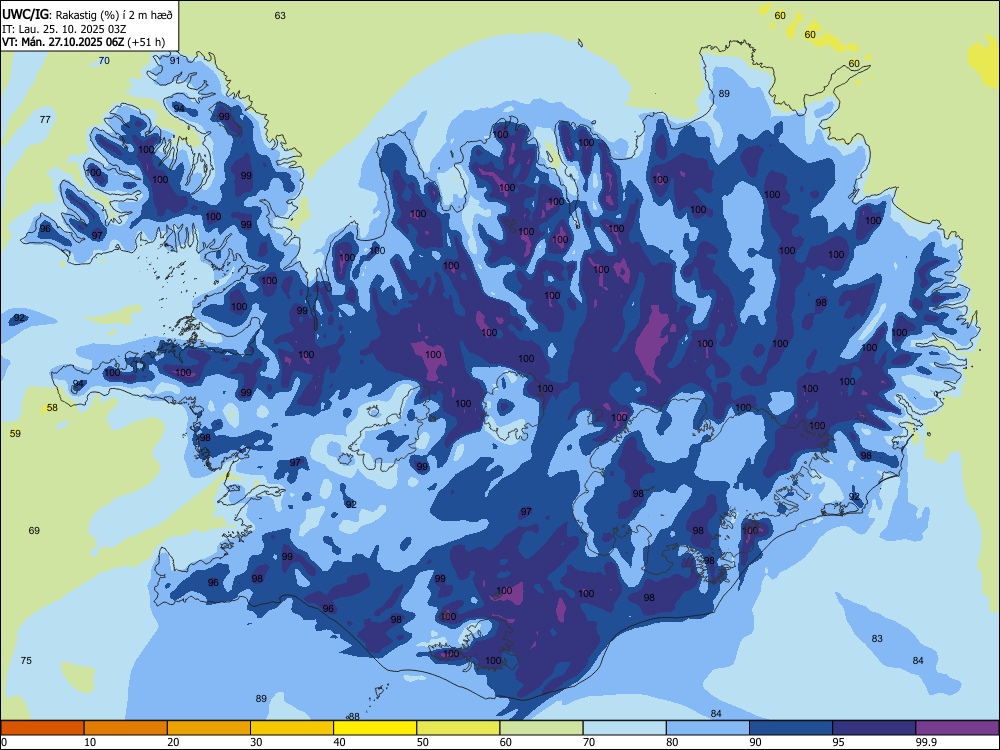The image size is (1000, 750).
Task: Click the '69' value in southwest sea
Action: pos(34,530)
